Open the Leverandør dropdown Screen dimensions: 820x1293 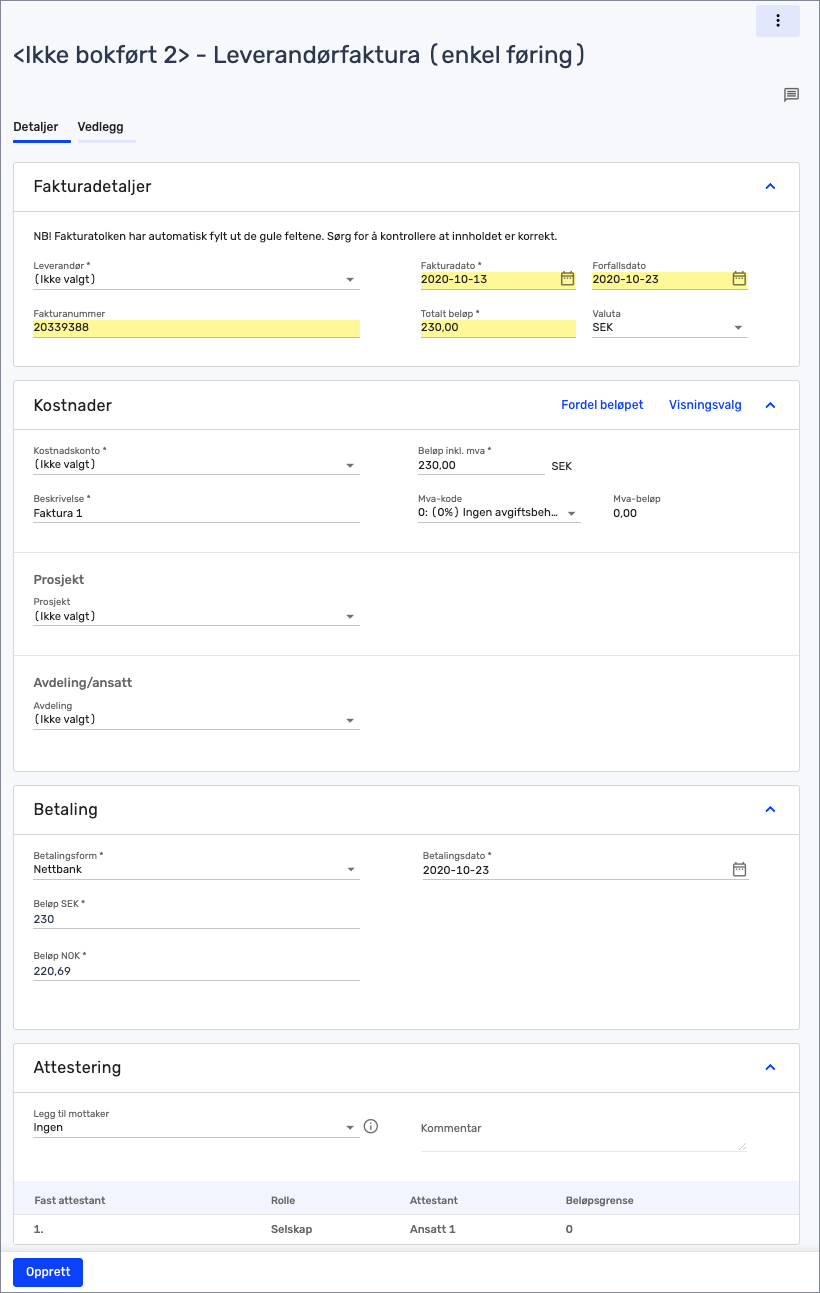(196, 280)
